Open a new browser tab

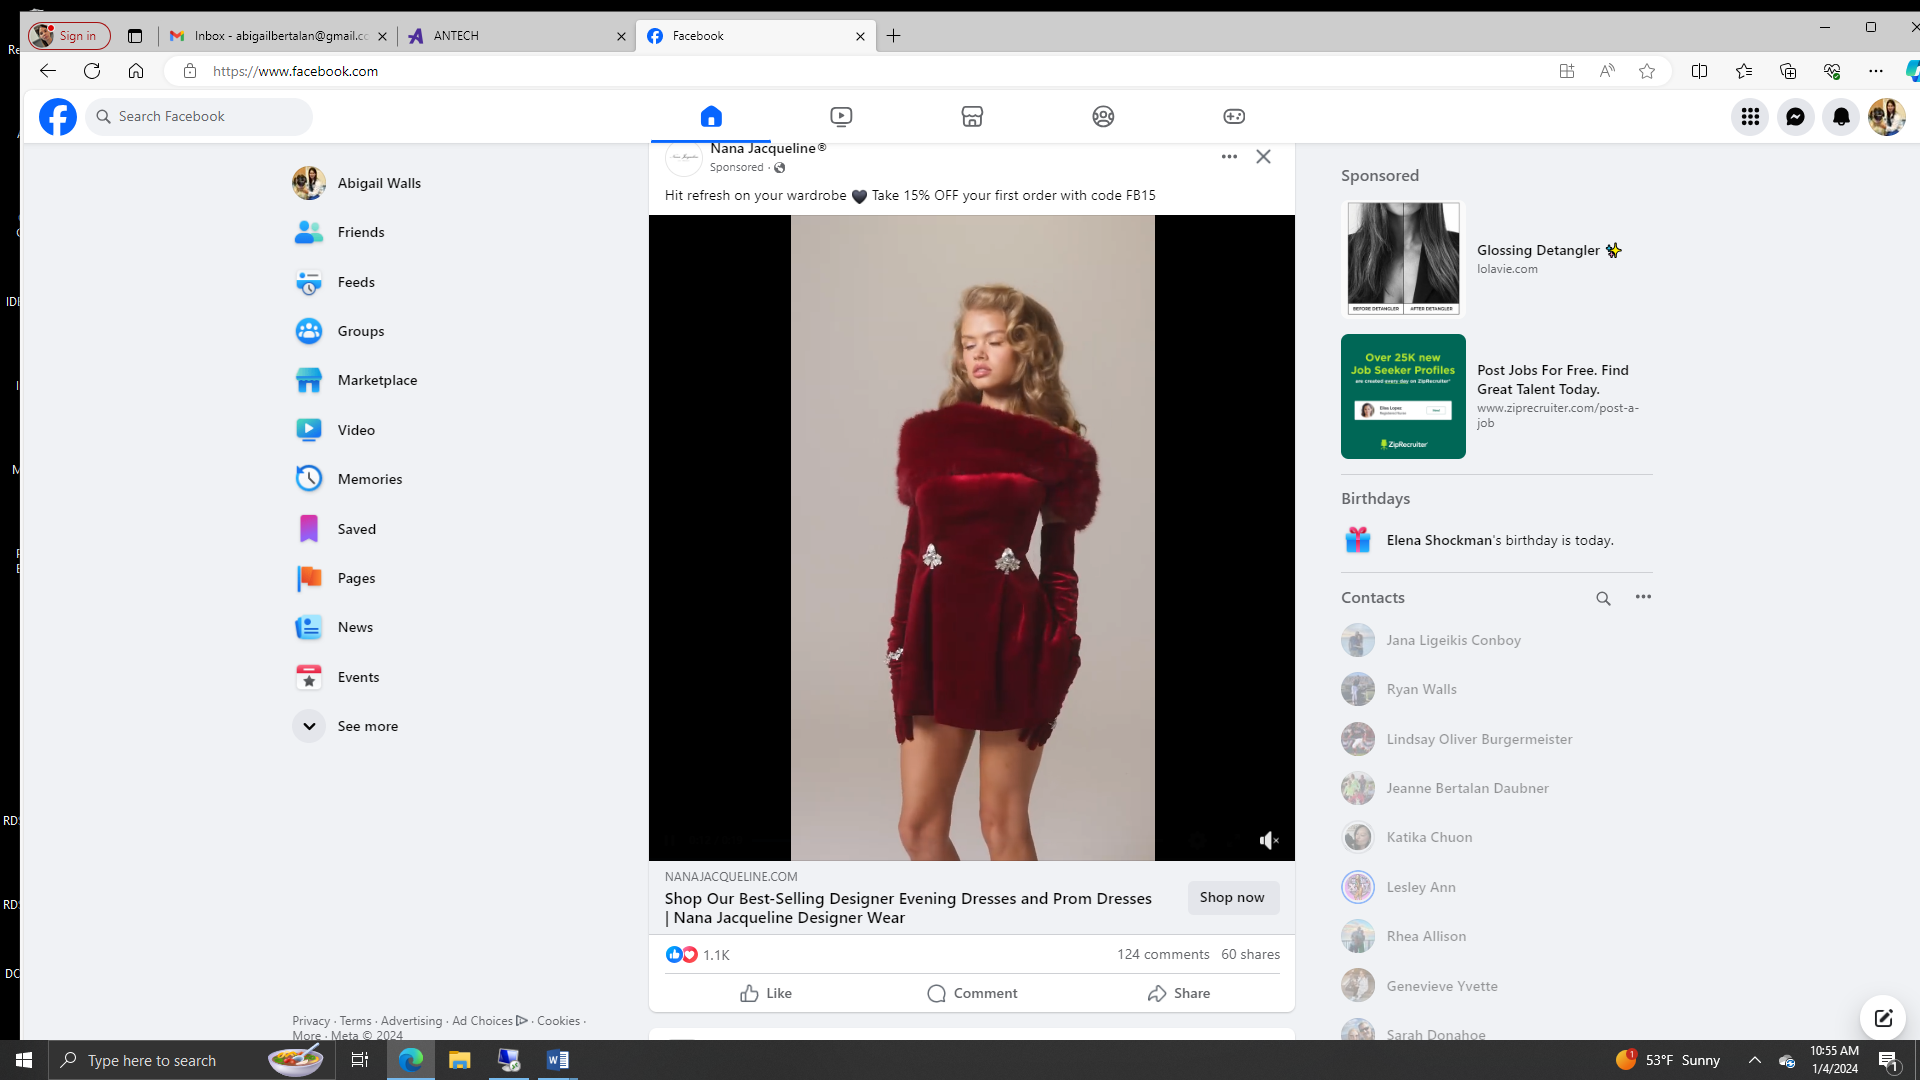coord(894,36)
